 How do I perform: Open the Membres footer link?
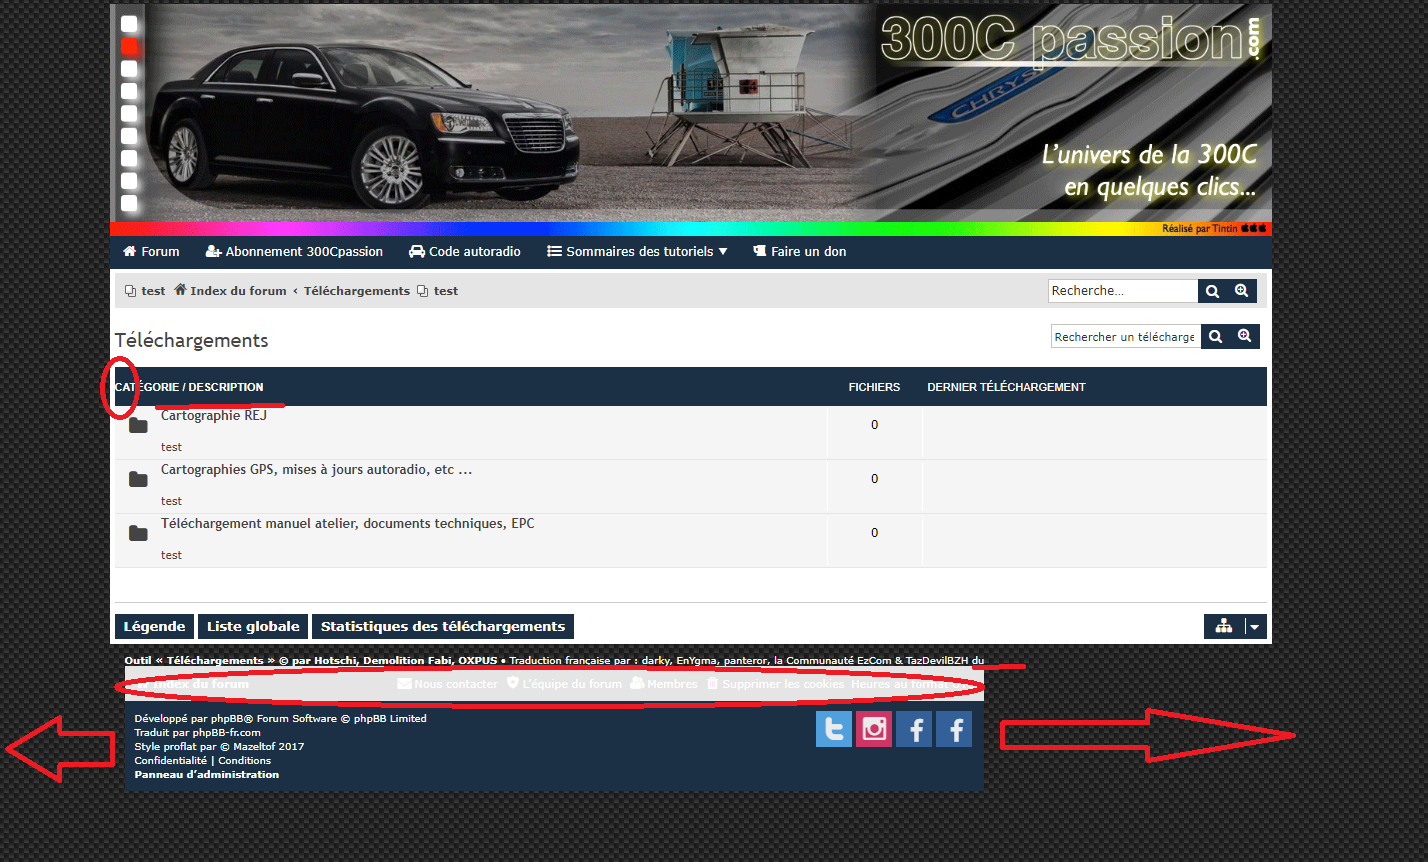664,684
